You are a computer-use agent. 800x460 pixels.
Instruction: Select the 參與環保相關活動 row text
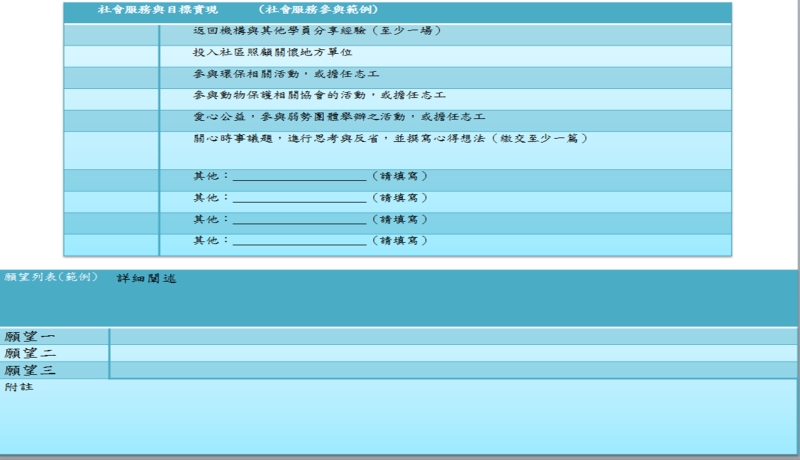pyautogui.click(x=286, y=75)
